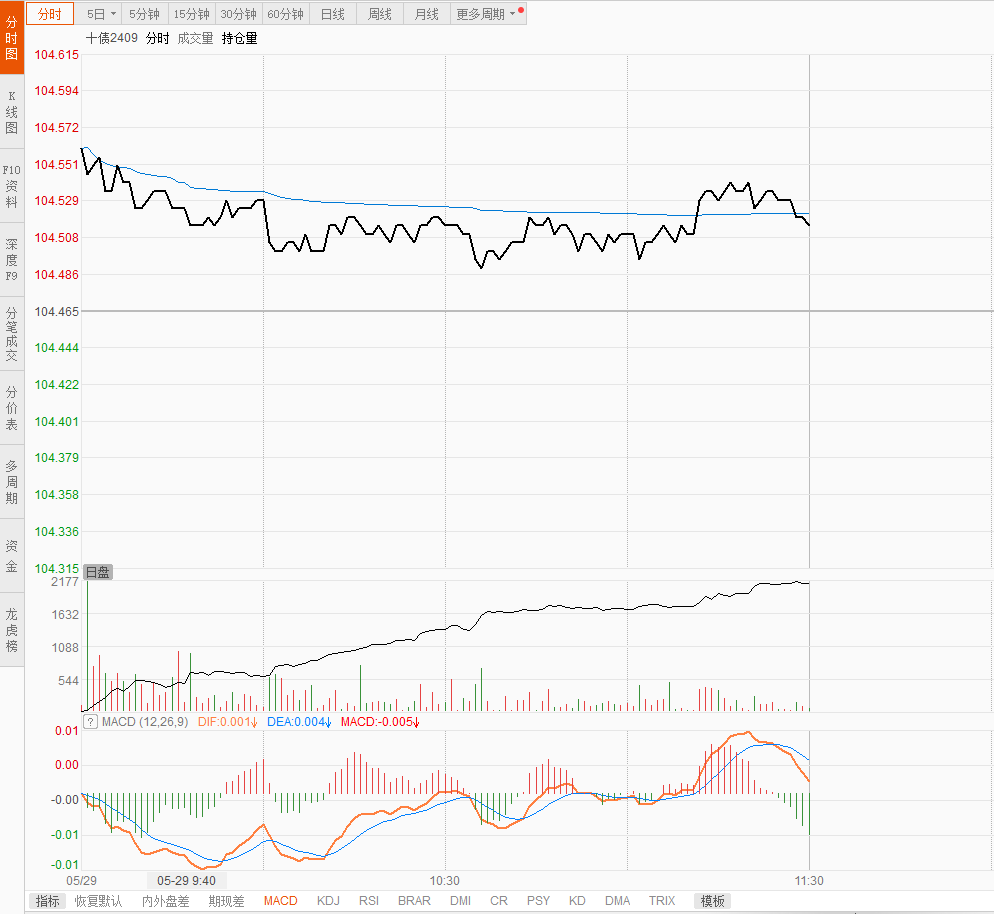994x914 pixels.
Task: Expand the 更多周期 dropdown
Action: pyautogui.click(x=486, y=14)
